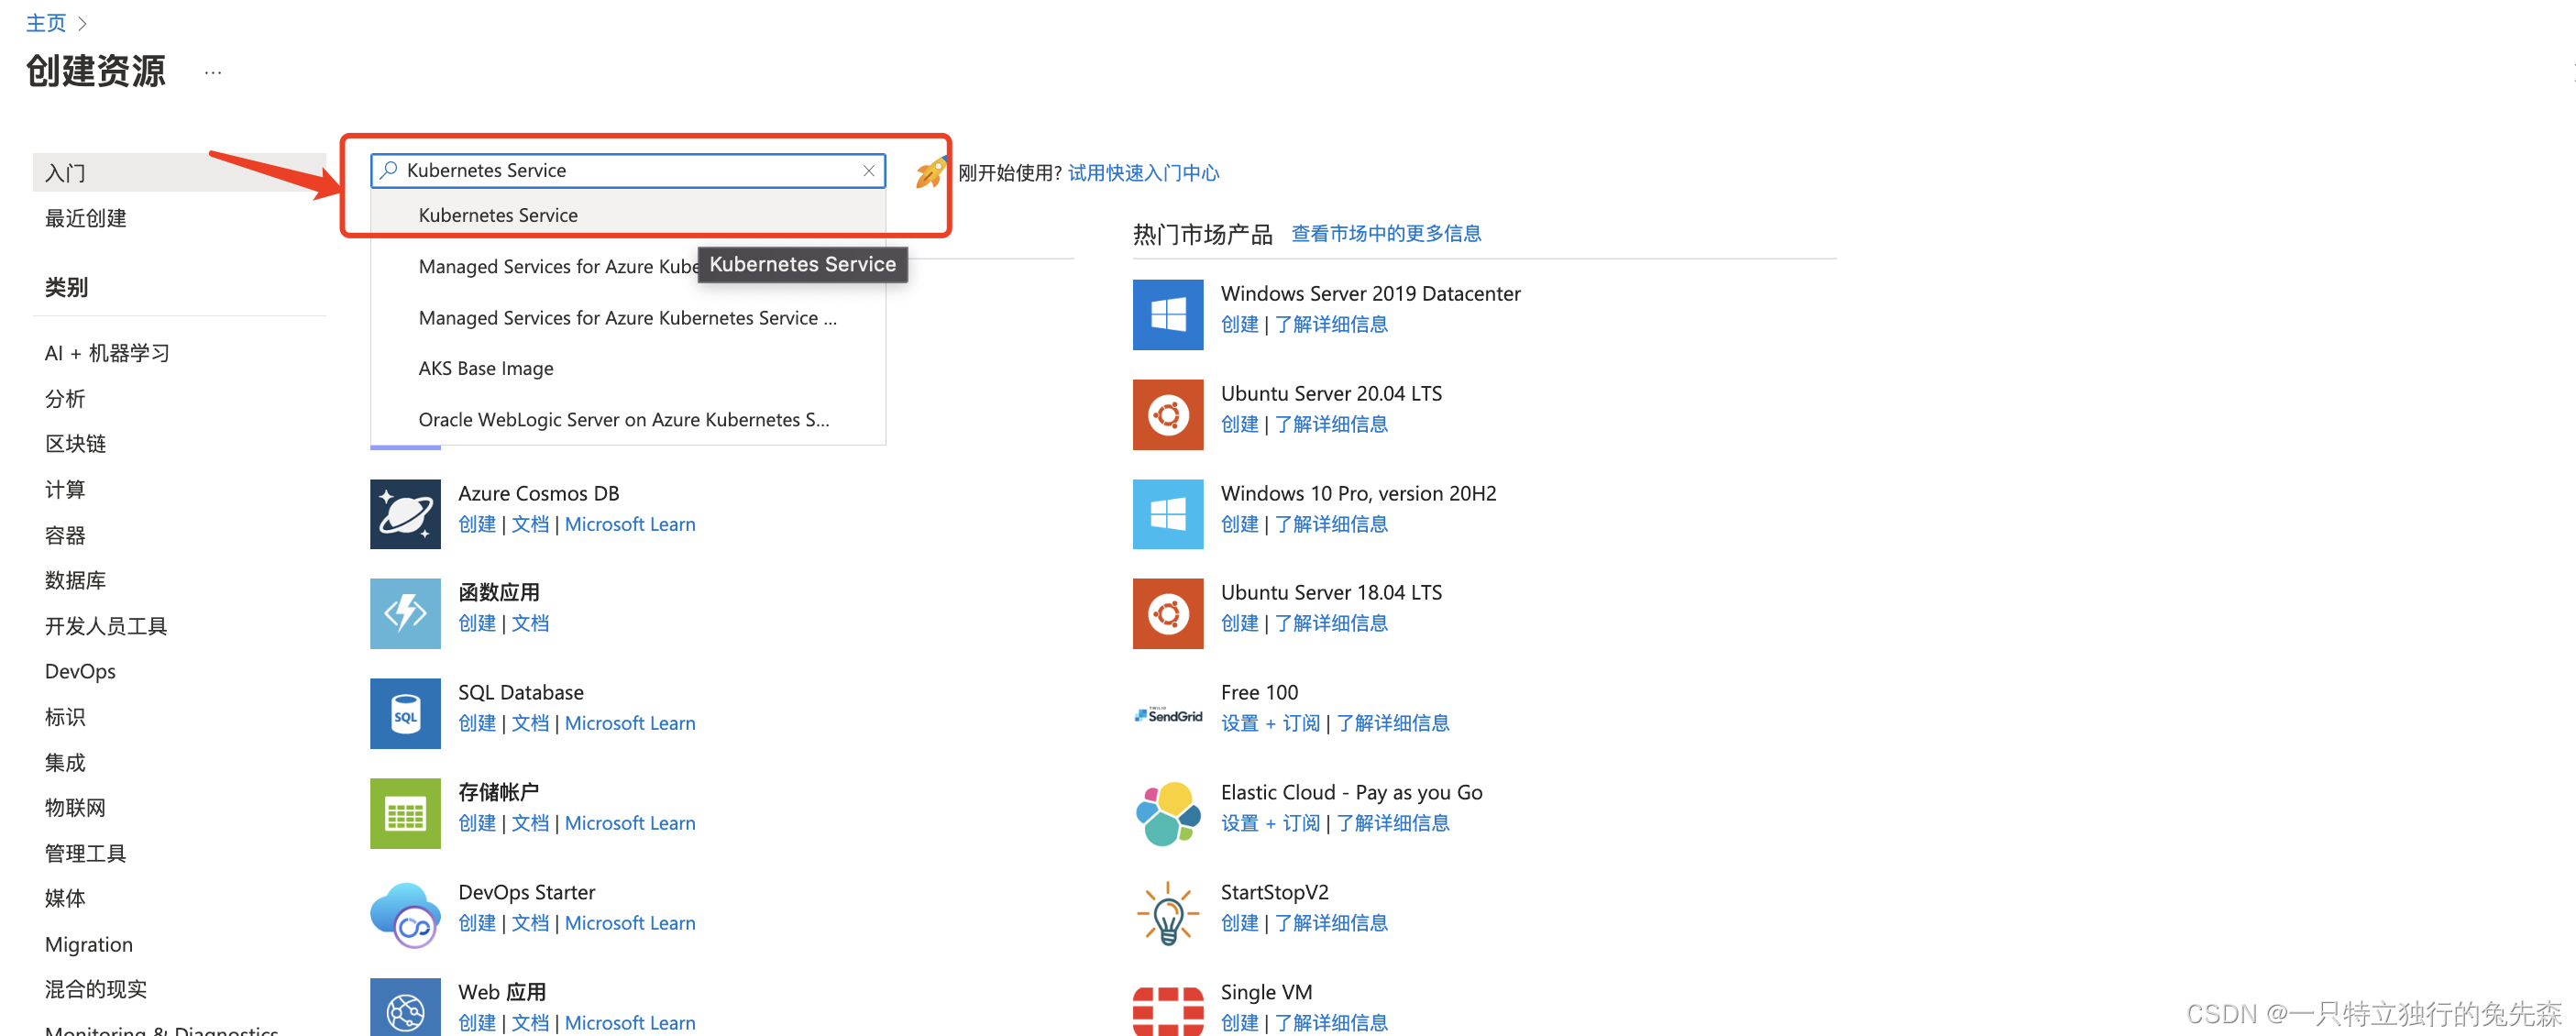Viewport: 2576px width, 1036px height.
Task: Click the Elastic Cloud logo icon
Action: tap(1168, 813)
